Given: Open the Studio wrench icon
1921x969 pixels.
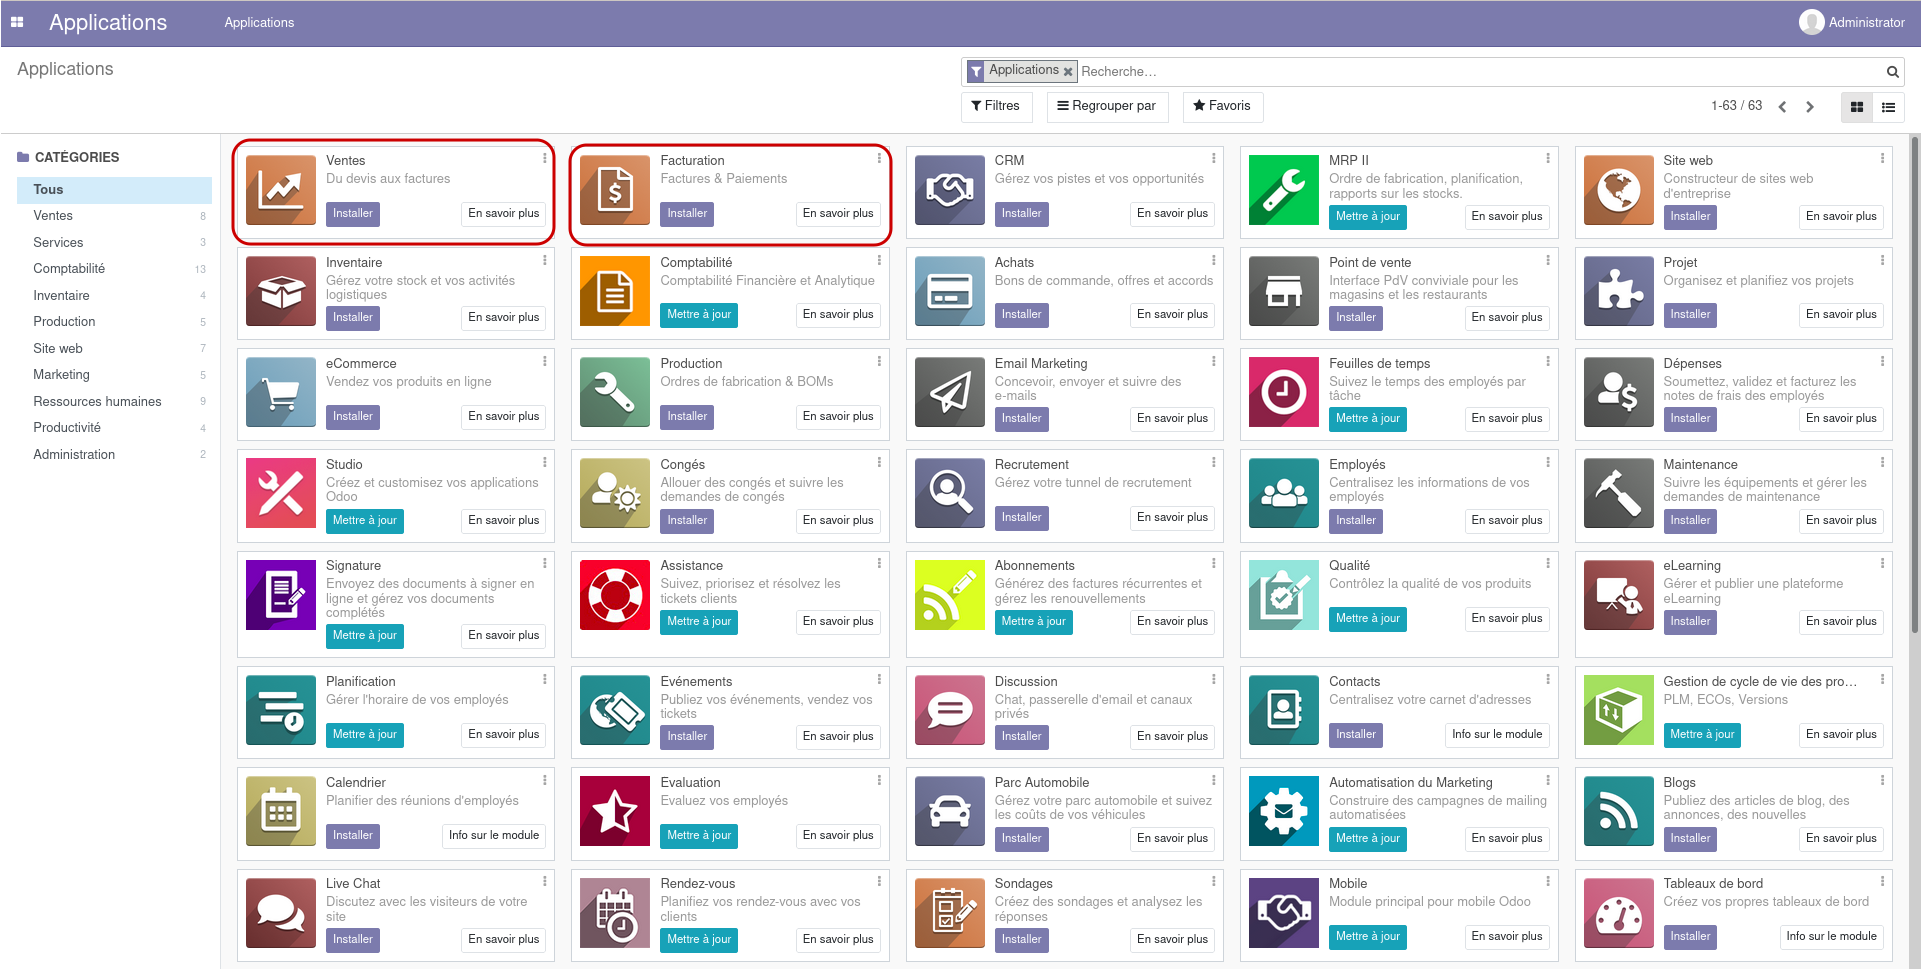Looking at the screenshot, I should (280, 492).
